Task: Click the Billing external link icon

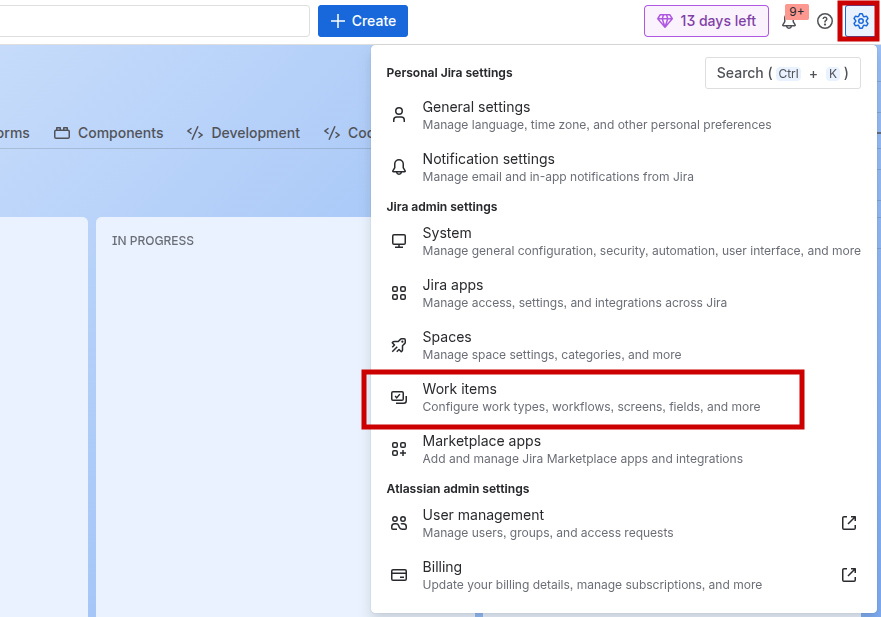Action: pyautogui.click(x=848, y=575)
